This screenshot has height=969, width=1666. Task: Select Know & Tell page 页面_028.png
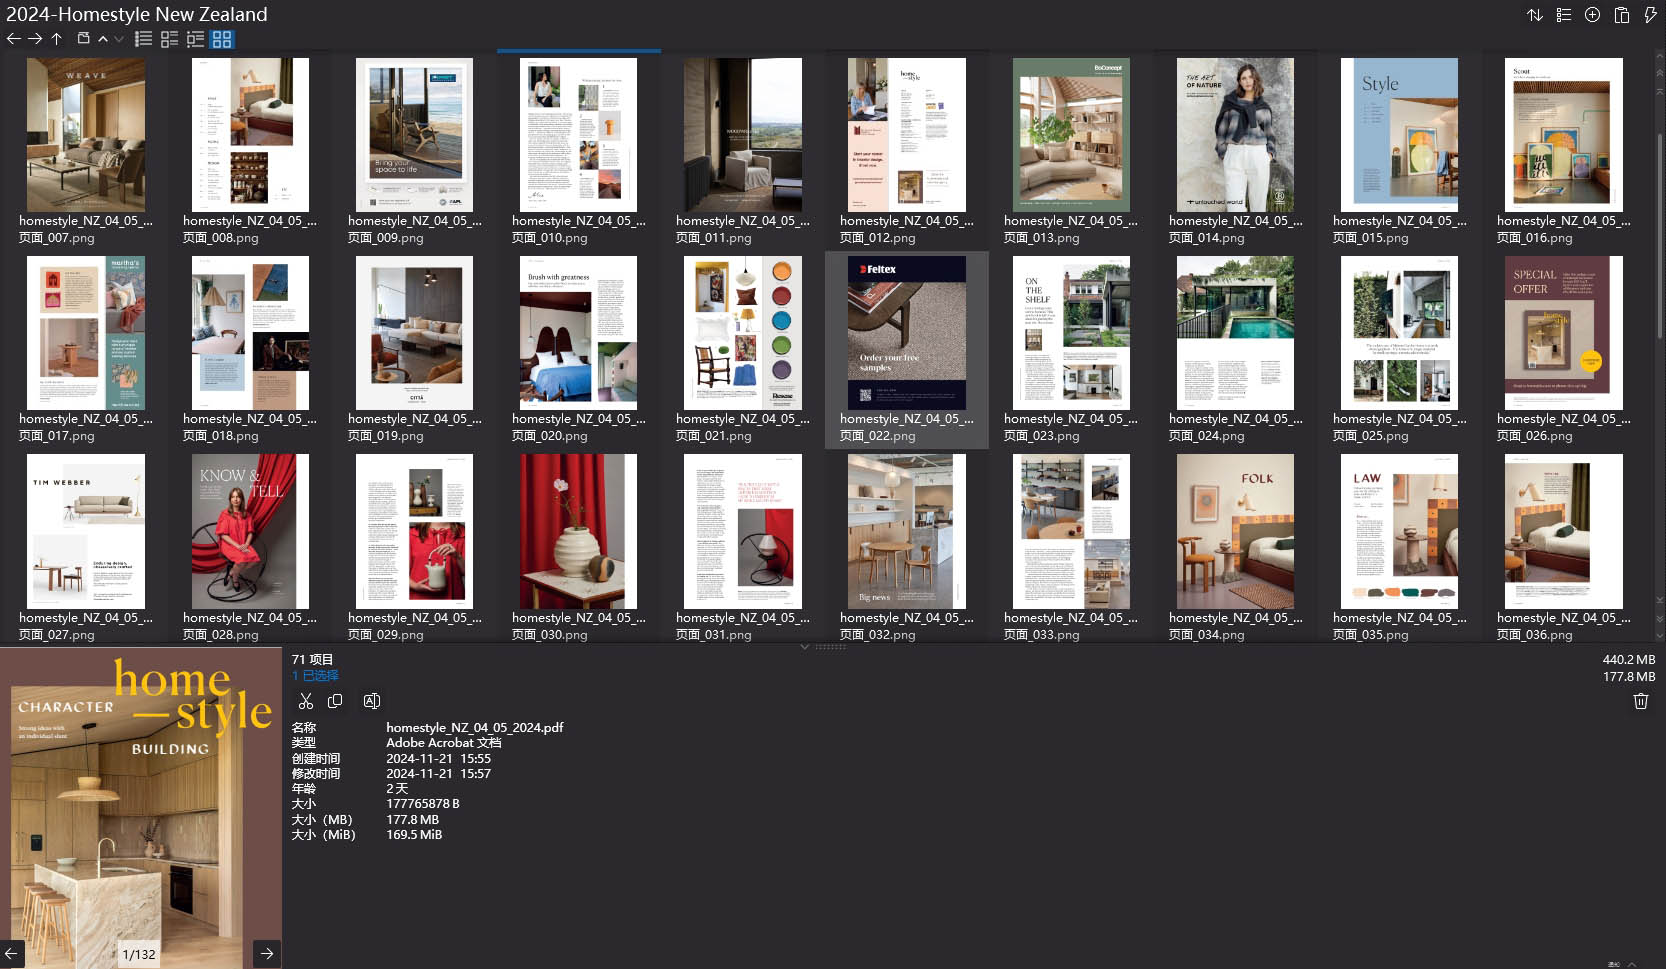click(250, 531)
